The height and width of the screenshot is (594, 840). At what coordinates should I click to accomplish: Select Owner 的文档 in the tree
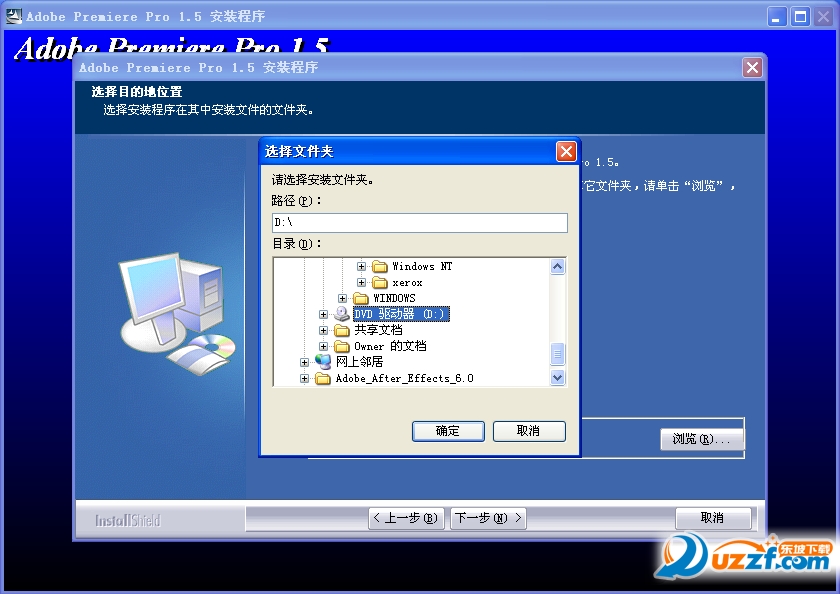click(390, 346)
